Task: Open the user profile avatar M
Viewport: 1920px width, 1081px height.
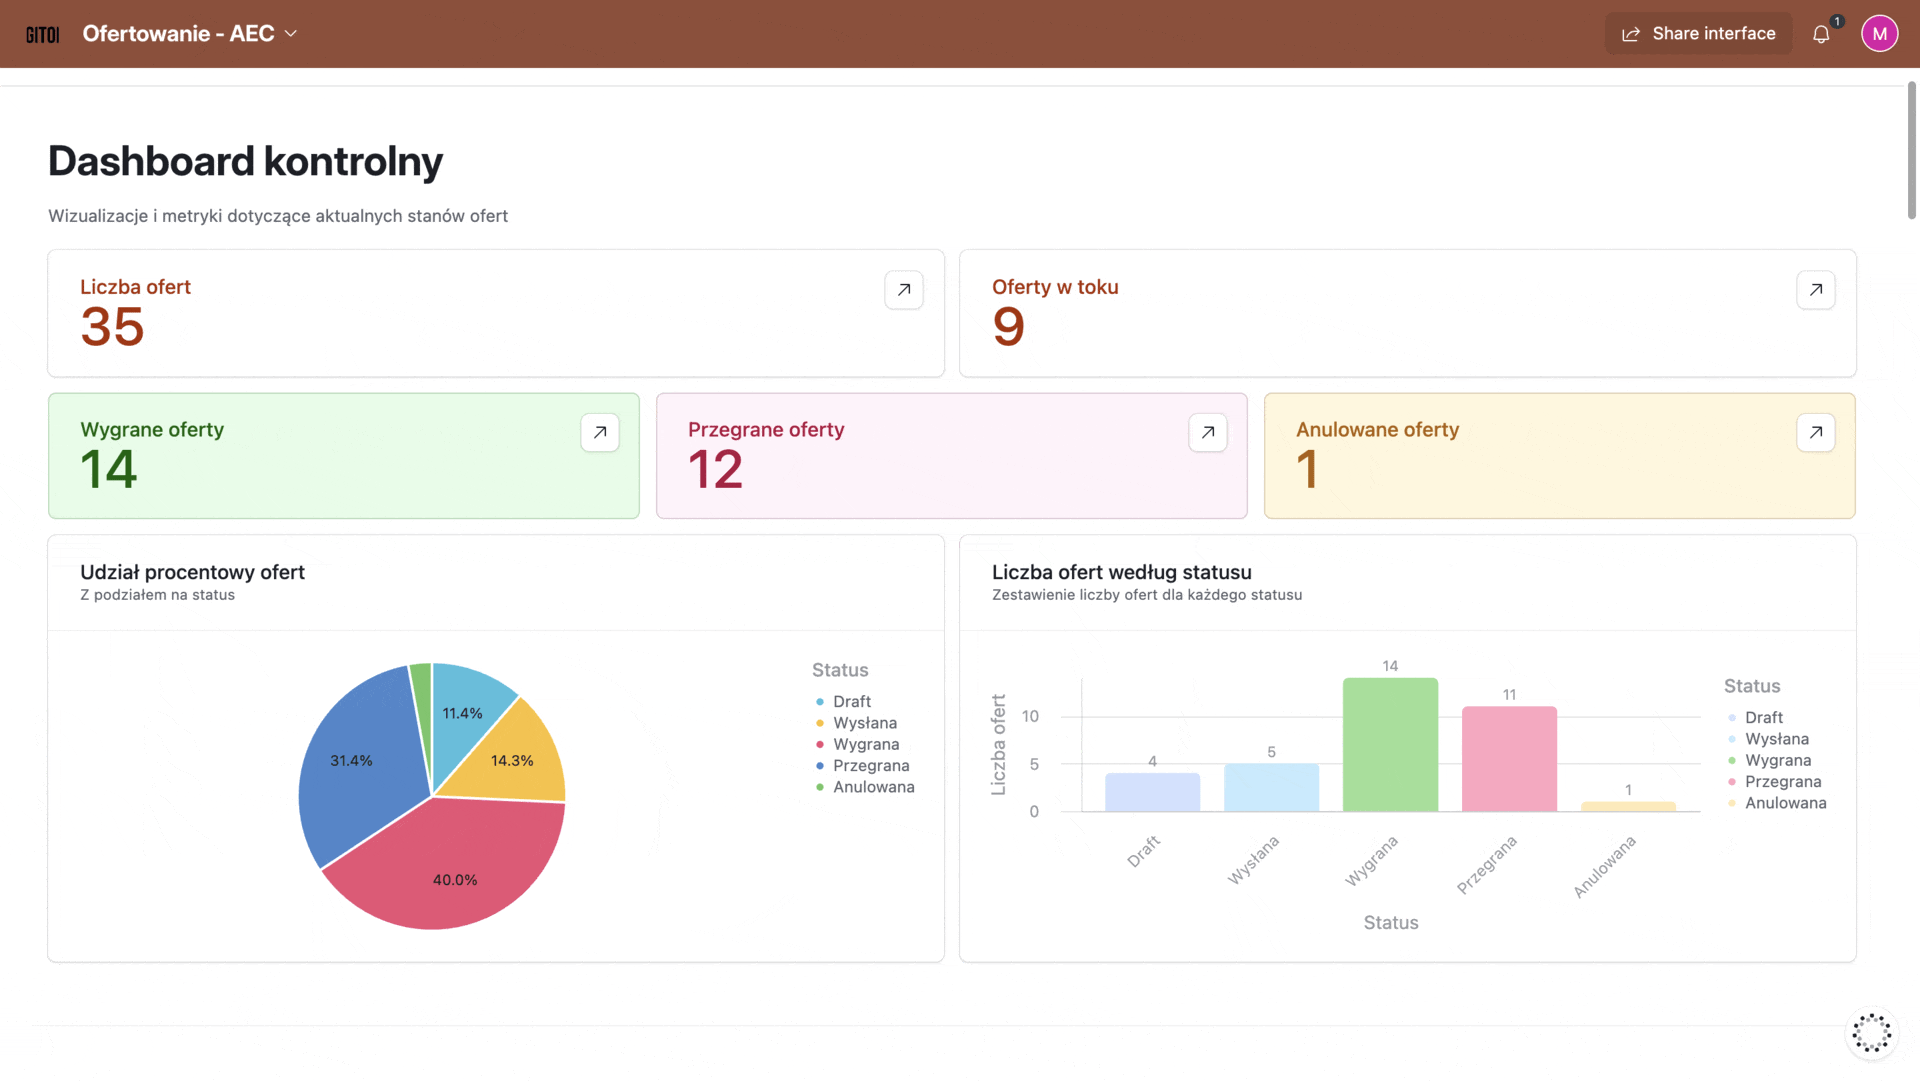Action: [1880, 33]
